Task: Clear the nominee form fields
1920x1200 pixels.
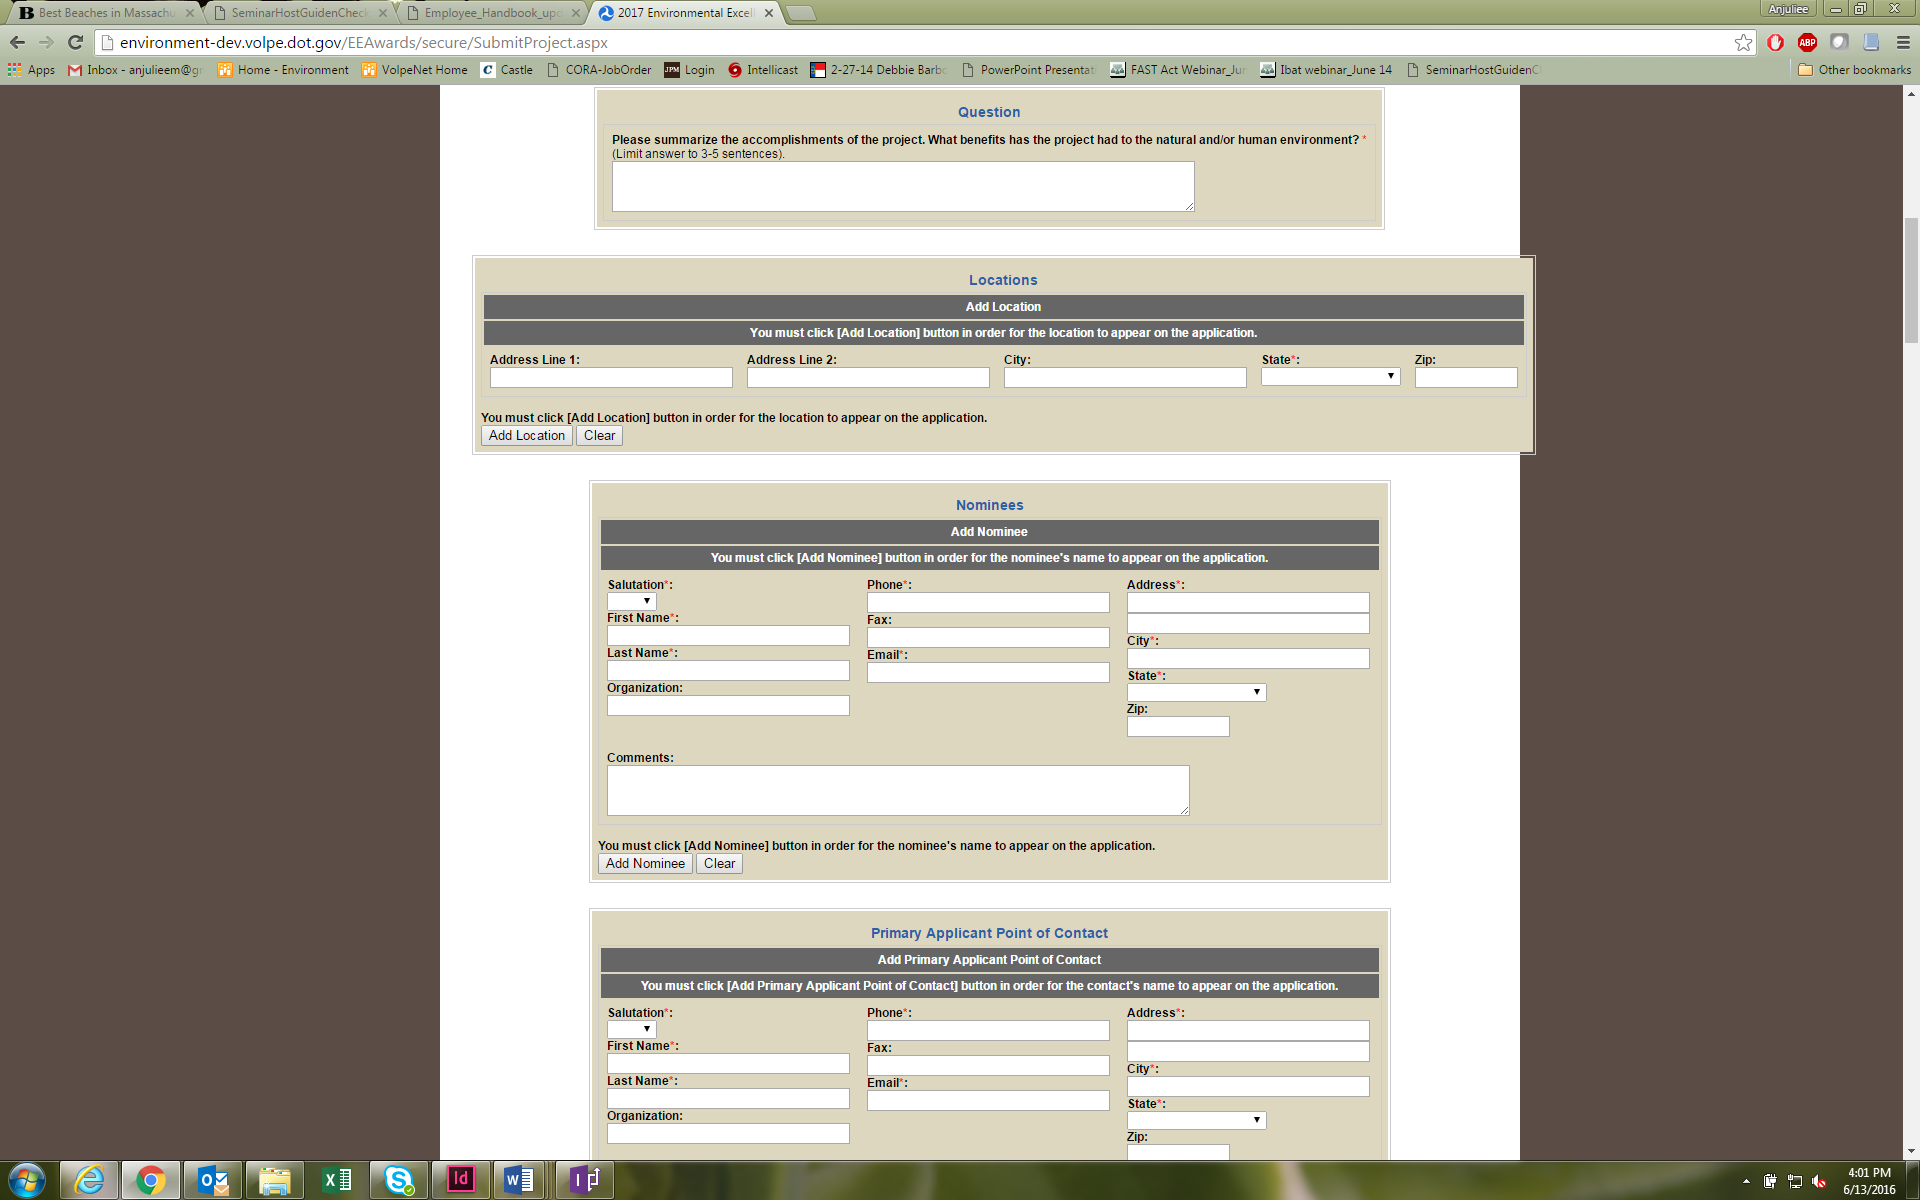Action: tap(719, 864)
